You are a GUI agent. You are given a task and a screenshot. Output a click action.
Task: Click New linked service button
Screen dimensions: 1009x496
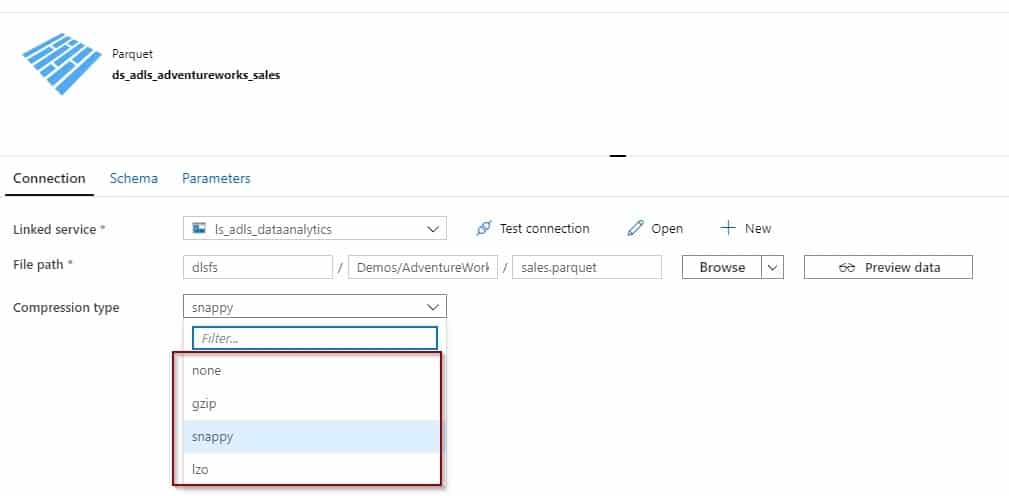tap(746, 228)
